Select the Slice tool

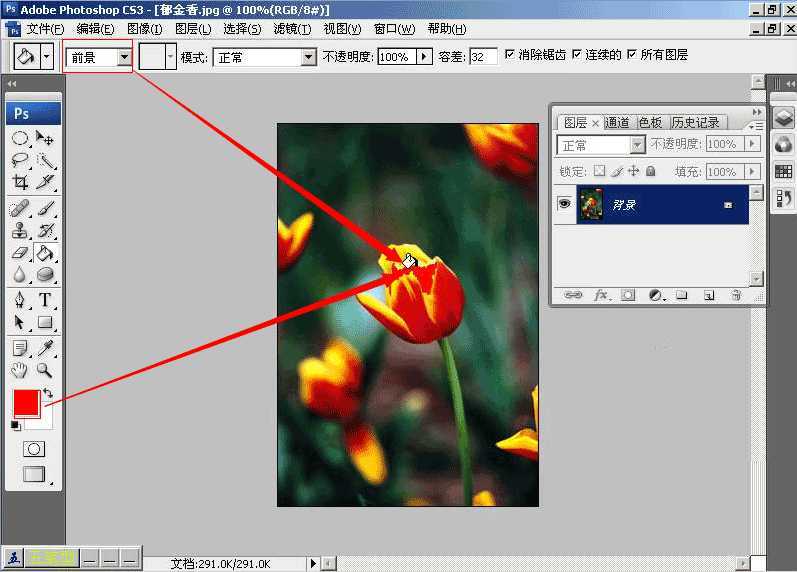(x=45, y=182)
